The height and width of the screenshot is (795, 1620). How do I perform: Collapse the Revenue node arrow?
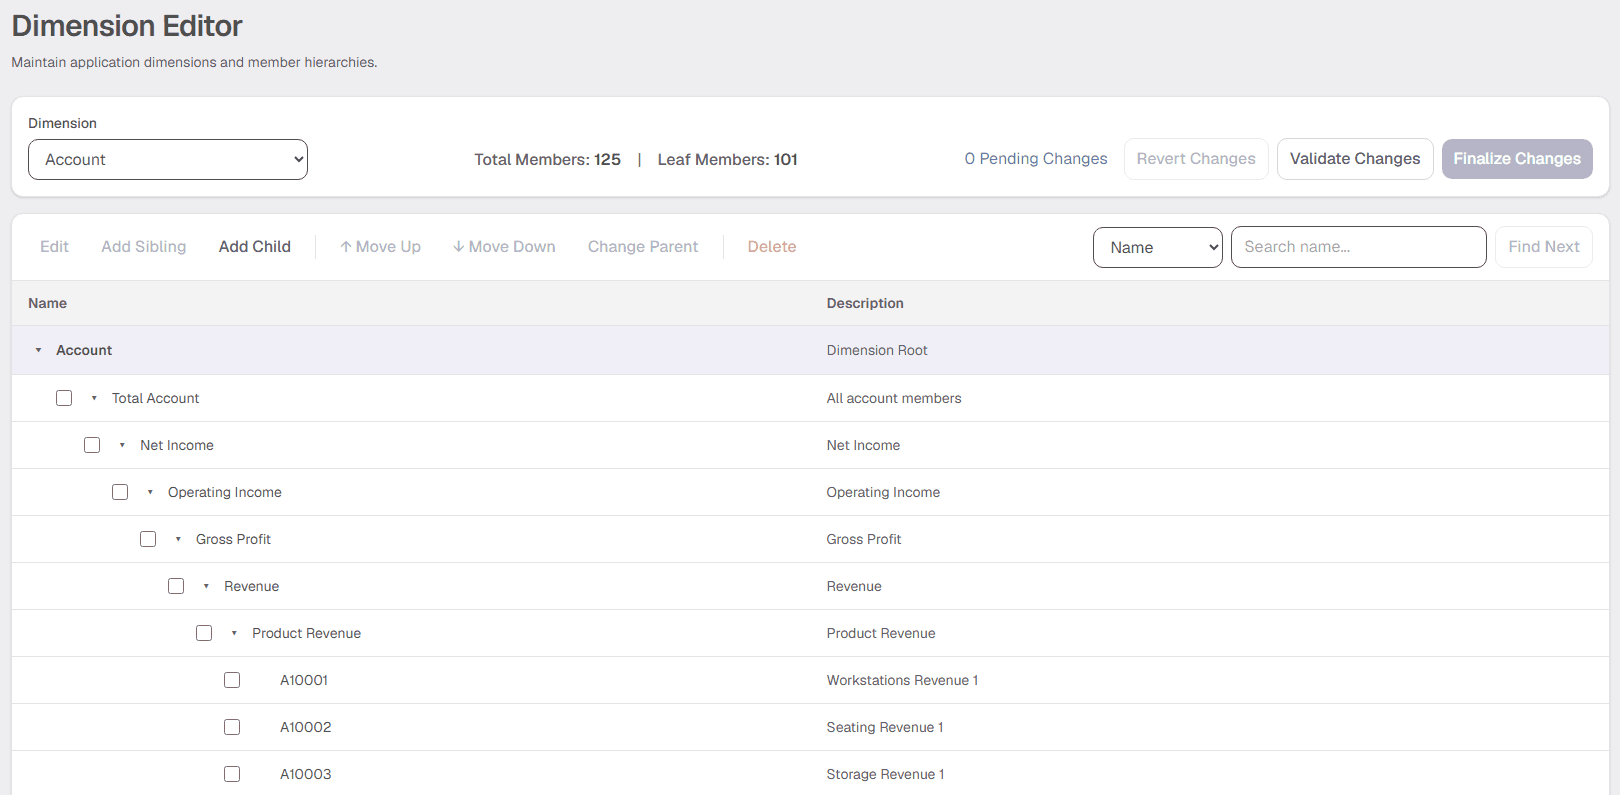coord(206,586)
